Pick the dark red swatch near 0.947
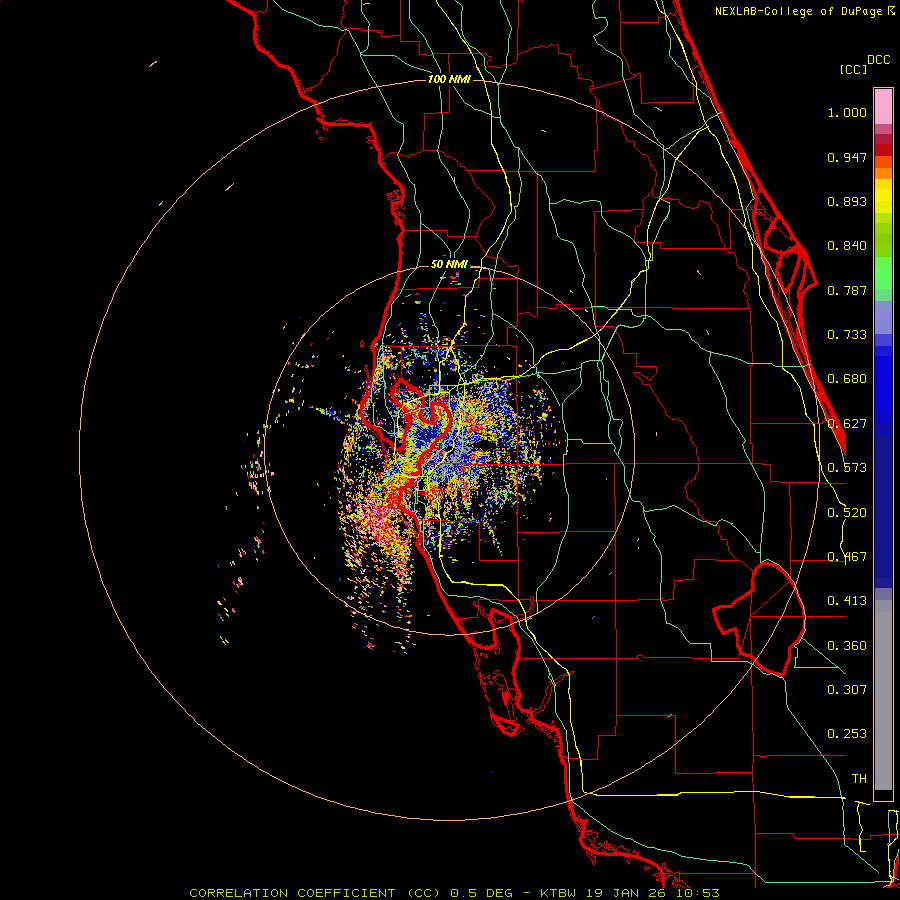Viewport: 900px width, 900px height. (x=883, y=149)
